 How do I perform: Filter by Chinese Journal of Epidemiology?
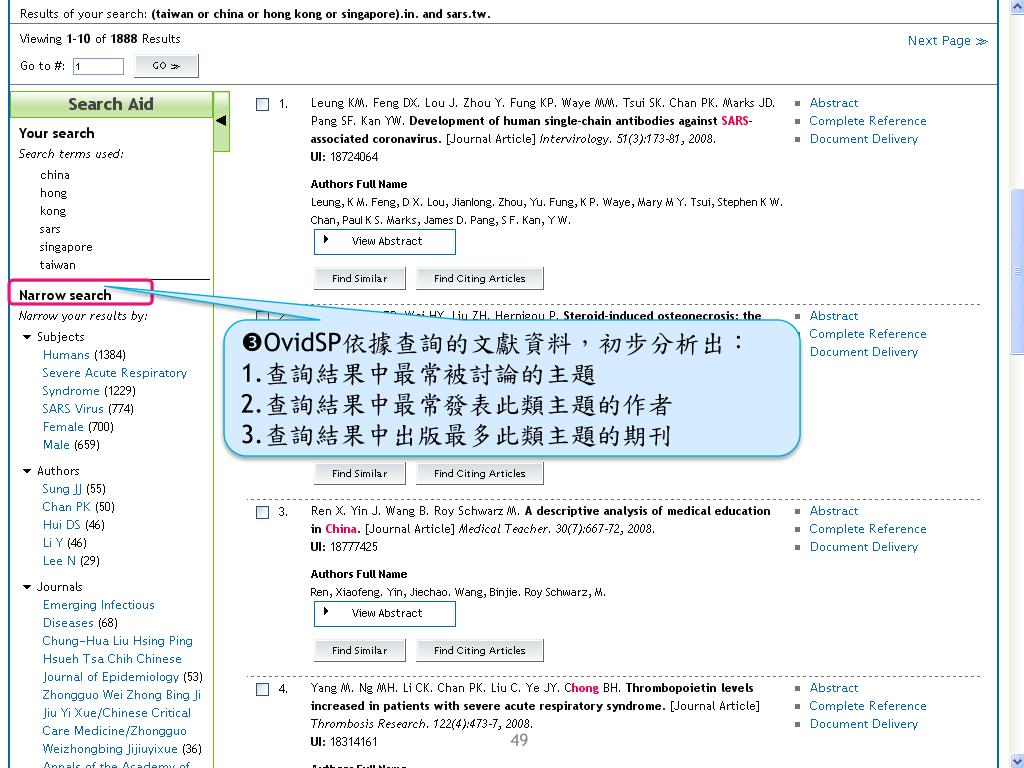tap(118, 659)
